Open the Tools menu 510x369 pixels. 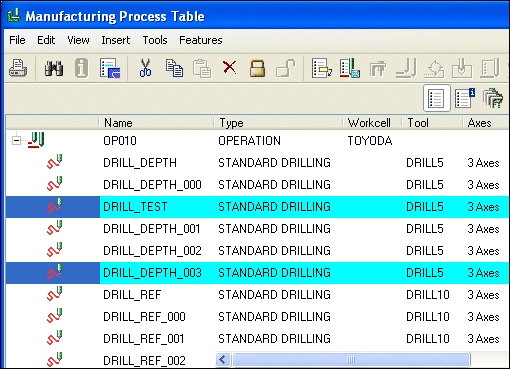coord(155,40)
